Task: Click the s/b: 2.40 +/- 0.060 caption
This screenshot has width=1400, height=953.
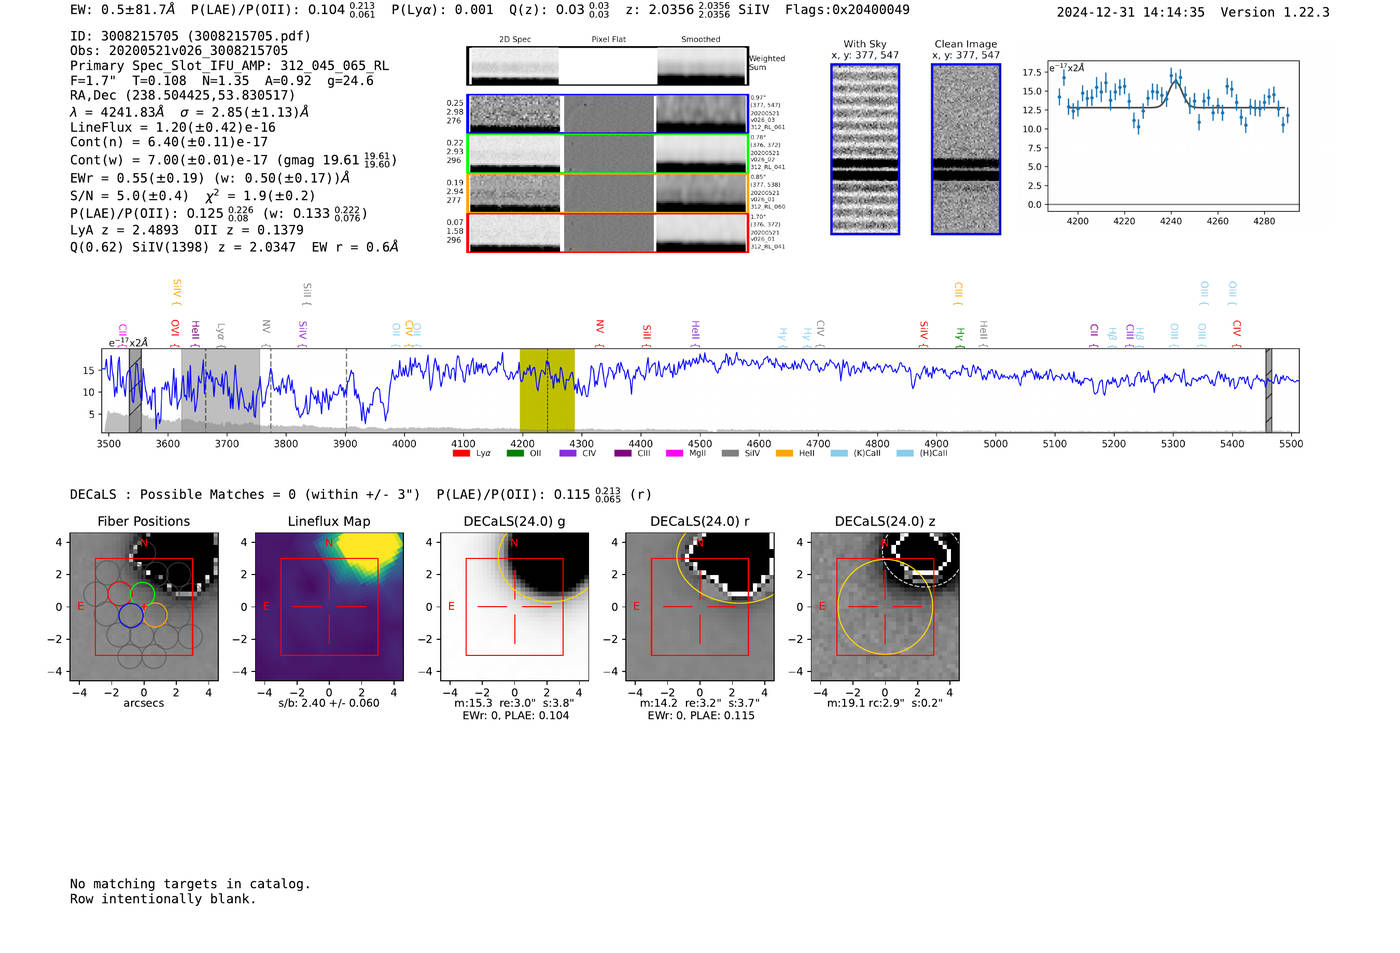Action: click(329, 703)
